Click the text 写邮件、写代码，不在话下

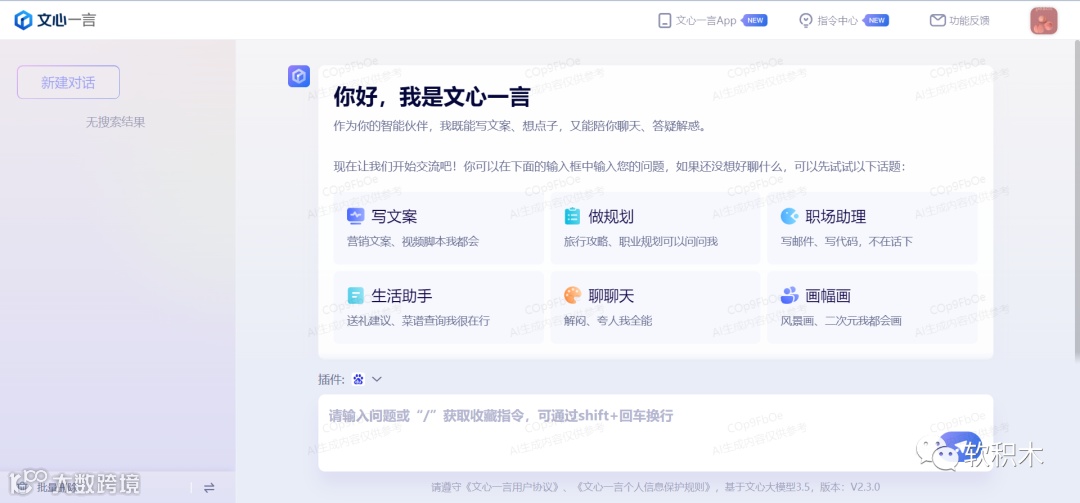[x=846, y=242]
